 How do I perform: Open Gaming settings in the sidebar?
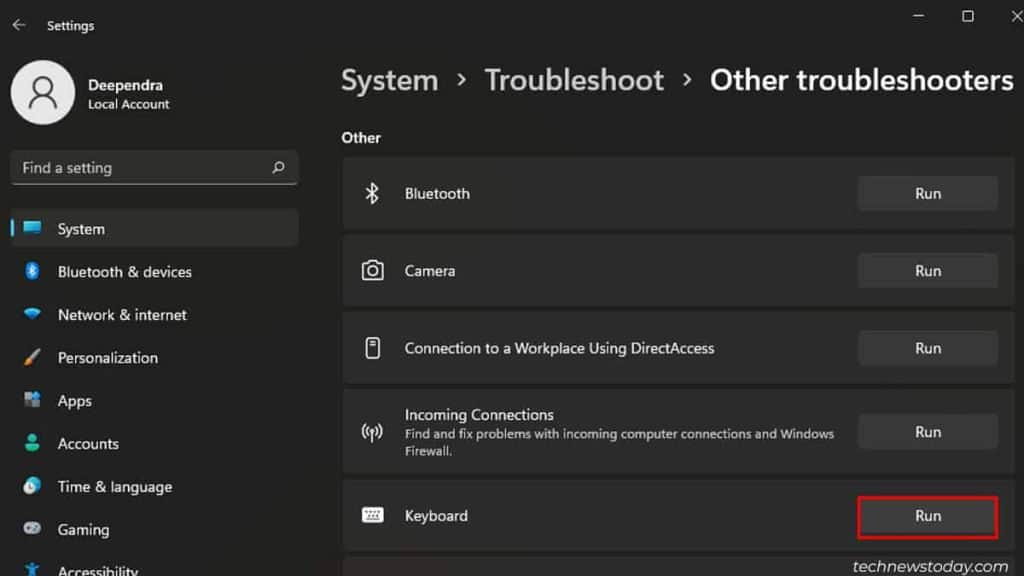(82, 529)
